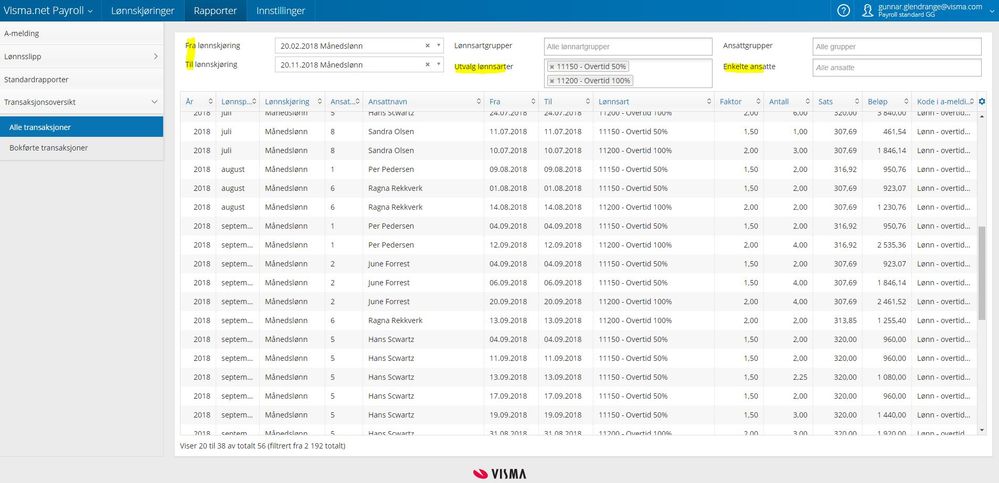Open the Visma.net Payroll app switcher
This screenshot has width=999, height=483.
pyautogui.click(x=48, y=11)
